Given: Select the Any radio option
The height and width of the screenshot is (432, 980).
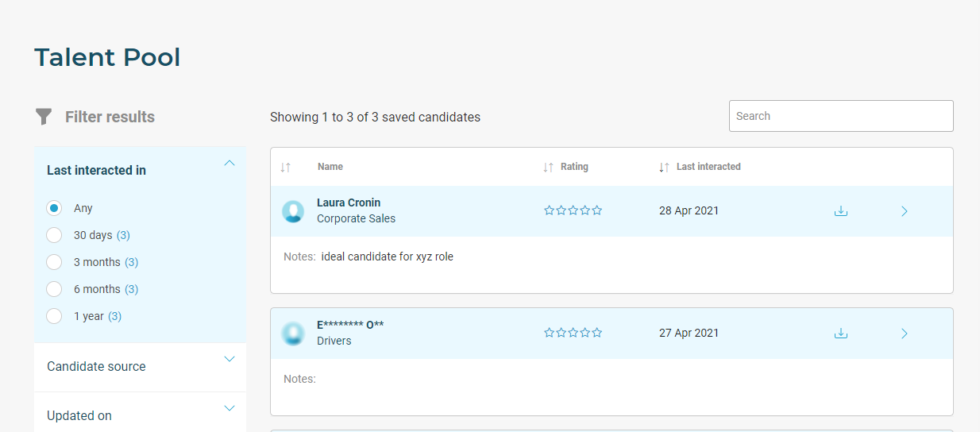Looking at the screenshot, I should (54, 208).
